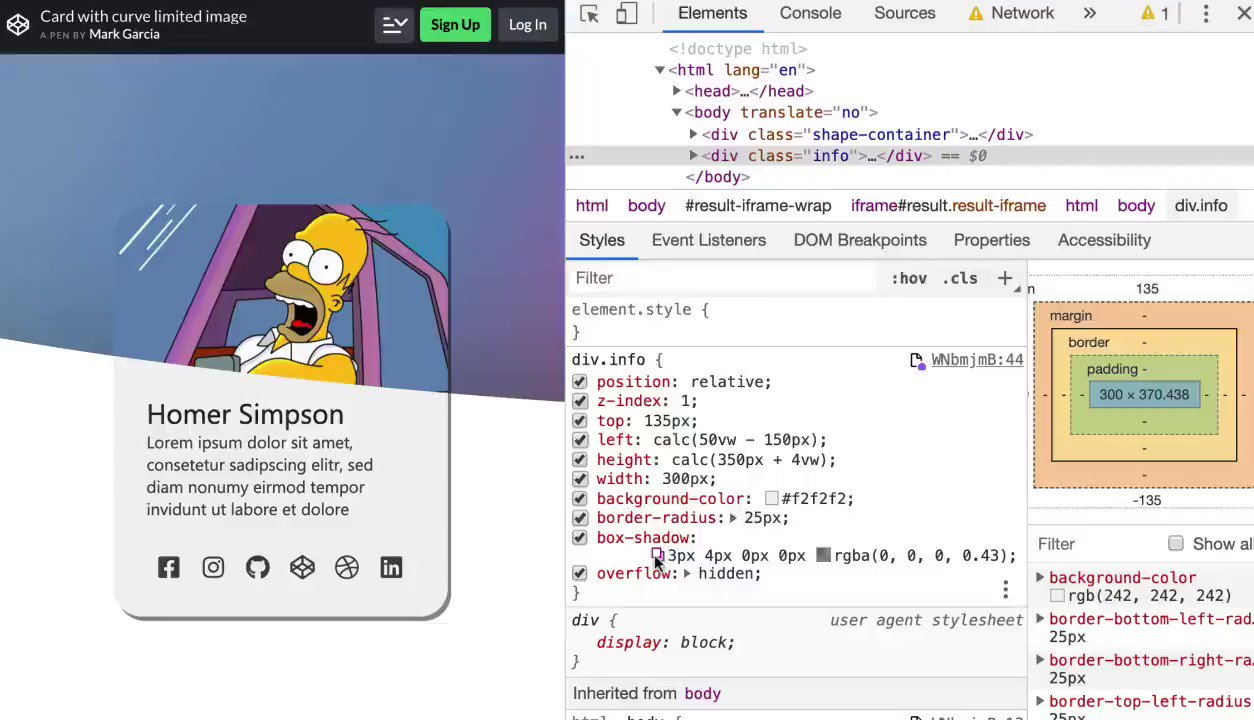Toggle off the height declaration
This screenshot has width=1254, height=720.
[580, 460]
